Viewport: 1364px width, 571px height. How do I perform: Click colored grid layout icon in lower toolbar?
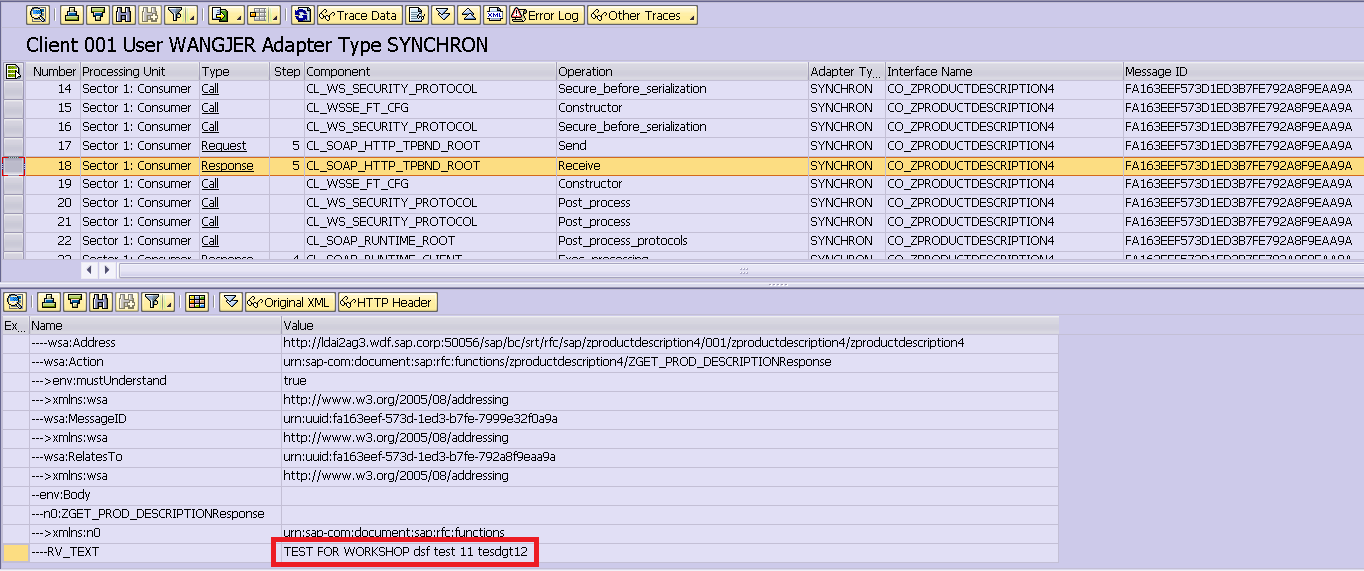(197, 302)
